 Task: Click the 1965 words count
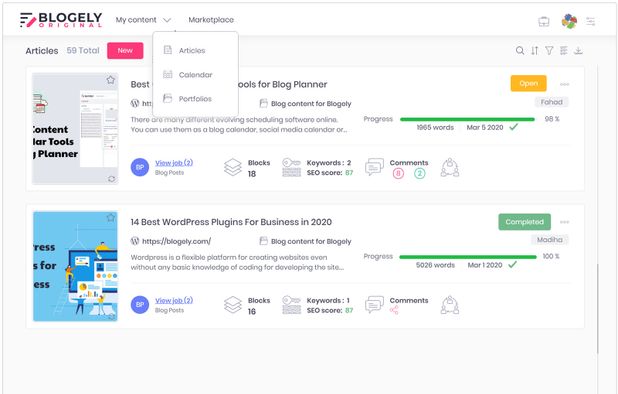coord(435,127)
